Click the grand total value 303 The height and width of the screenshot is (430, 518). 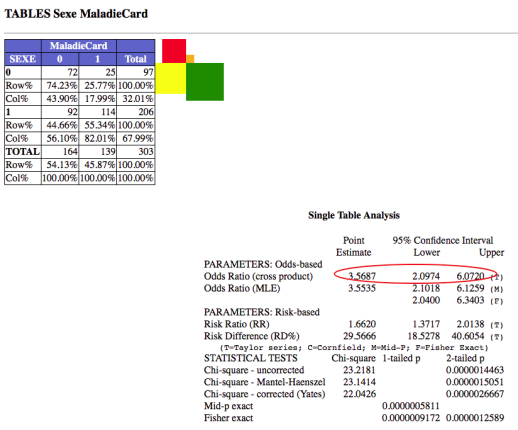click(136, 151)
